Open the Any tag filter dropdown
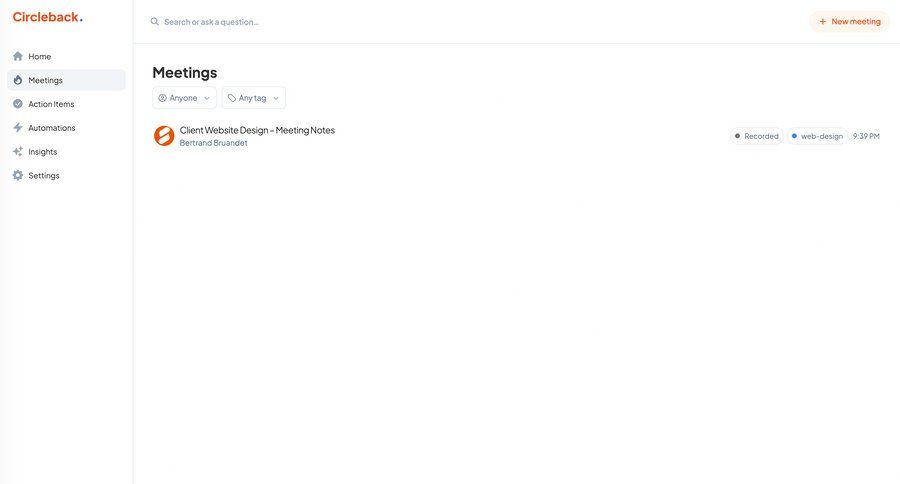Image resolution: width=900 pixels, height=484 pixels. tap(253, 98)
